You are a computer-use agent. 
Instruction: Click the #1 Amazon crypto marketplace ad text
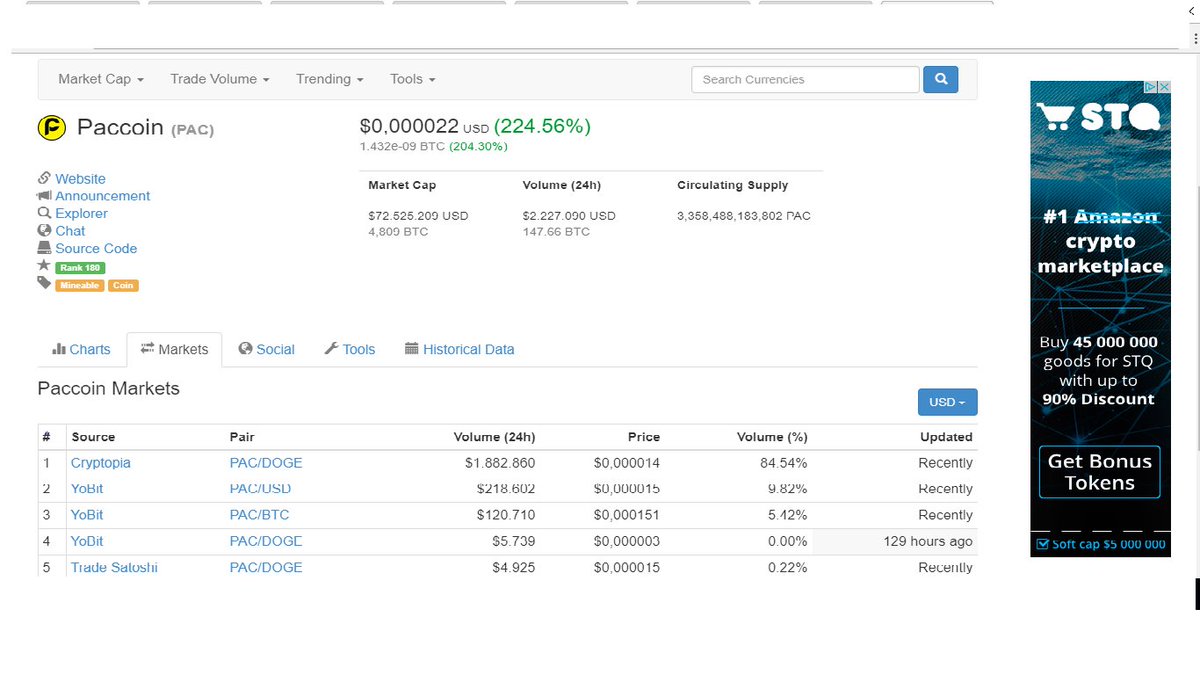pyautogui.click(x=1100, y=242)
